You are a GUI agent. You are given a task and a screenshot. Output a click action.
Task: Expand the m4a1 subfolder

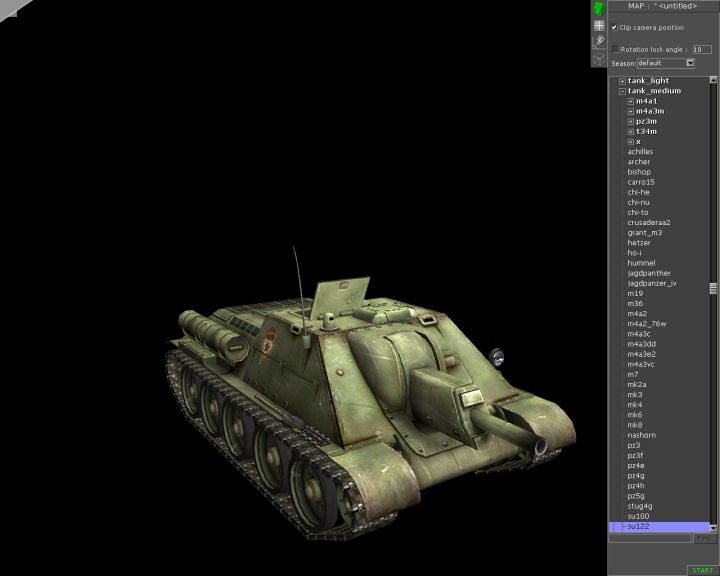pos(631,101)
